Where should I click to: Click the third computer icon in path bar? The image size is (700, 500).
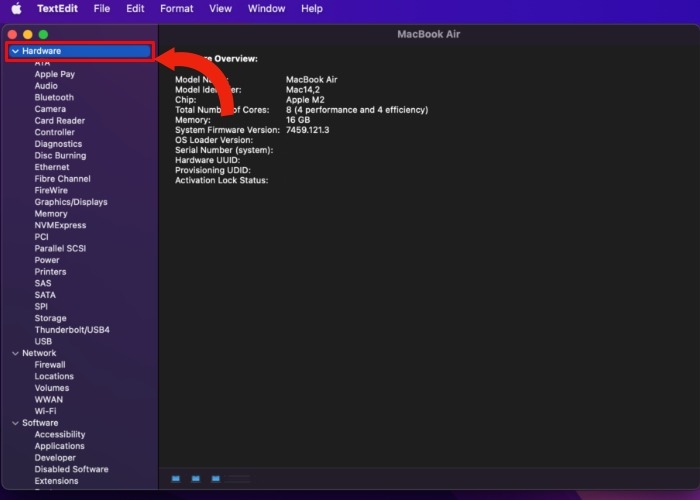[216, 479]
